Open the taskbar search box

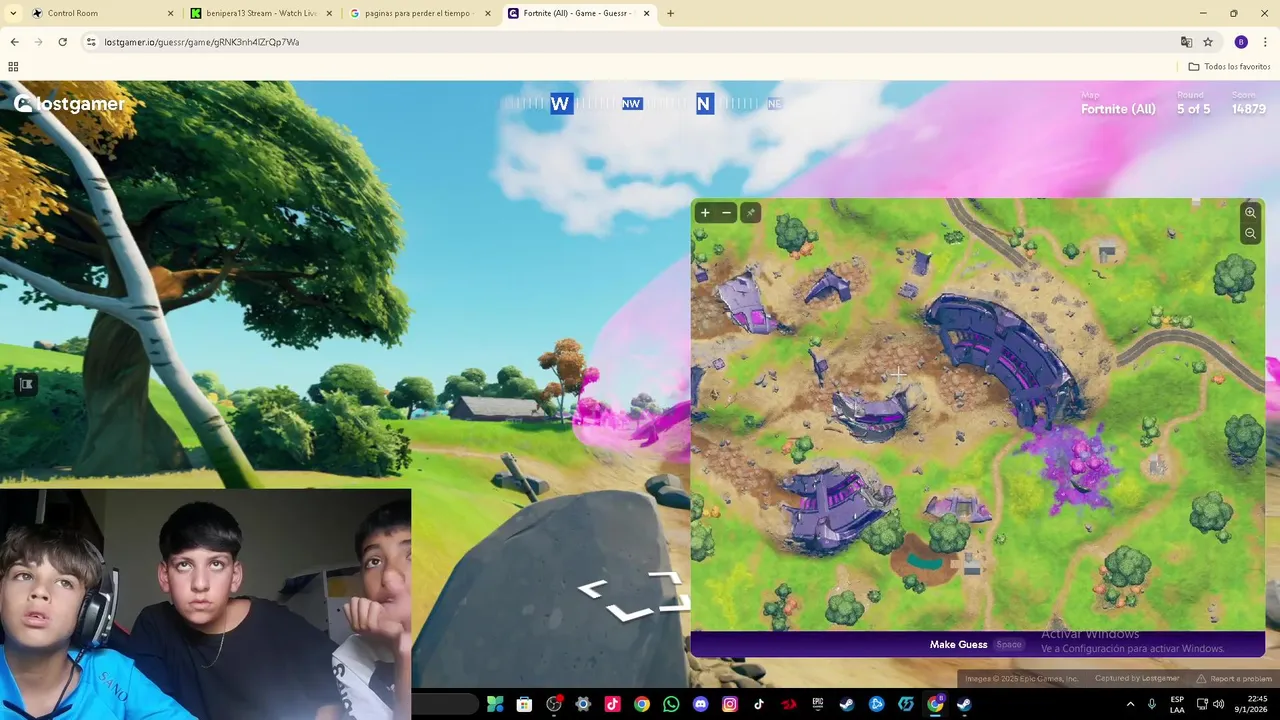446,704
